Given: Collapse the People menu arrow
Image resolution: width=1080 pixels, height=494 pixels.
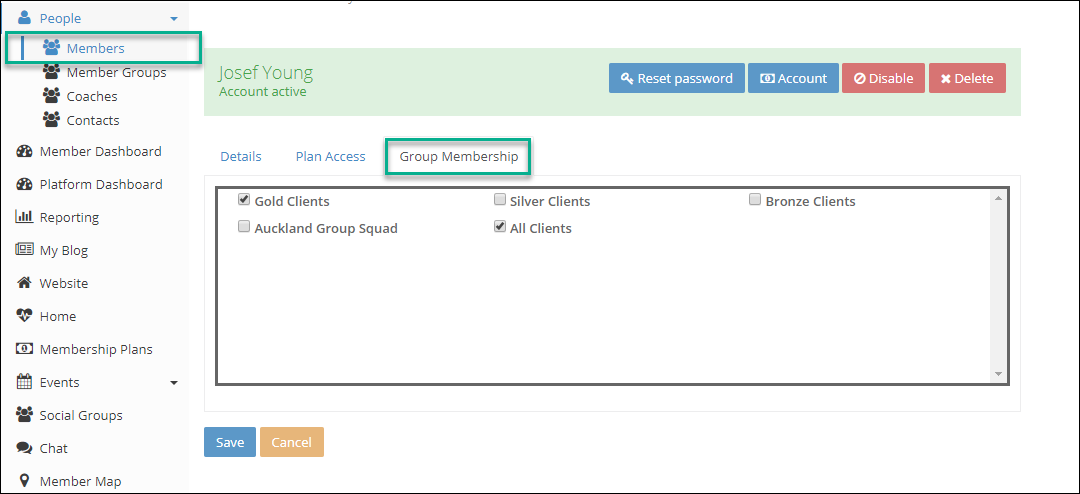Looking at the screenshot, I should click(x=174, y=19).
